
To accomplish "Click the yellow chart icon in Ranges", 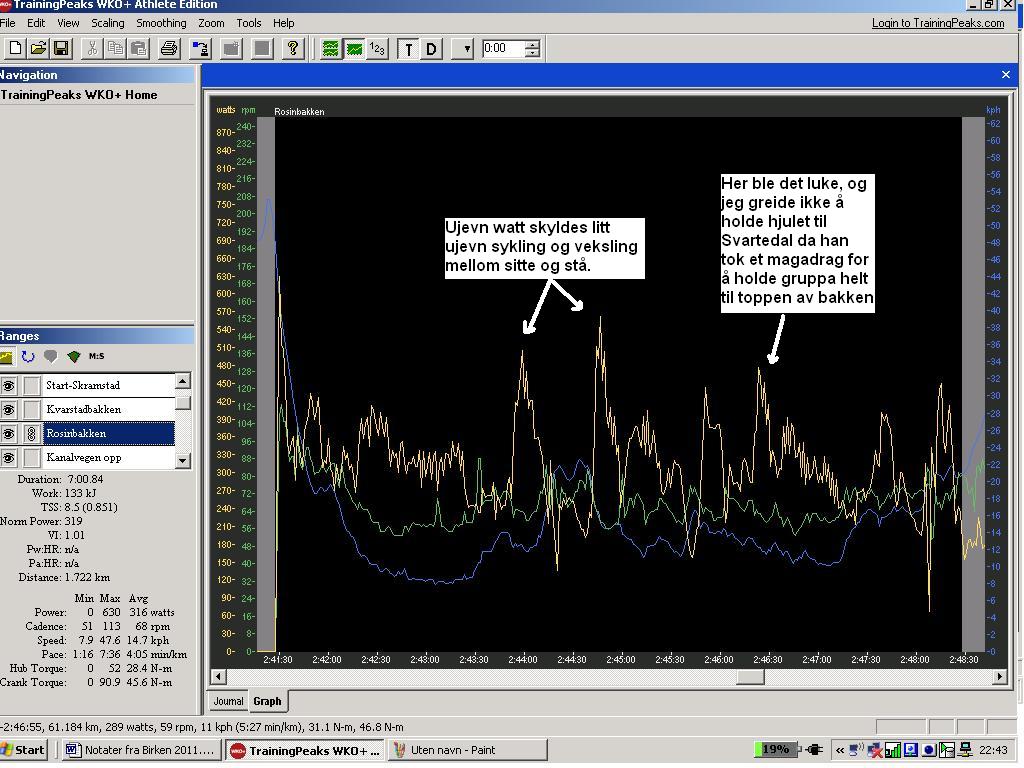I will click(x=6, y=357).
